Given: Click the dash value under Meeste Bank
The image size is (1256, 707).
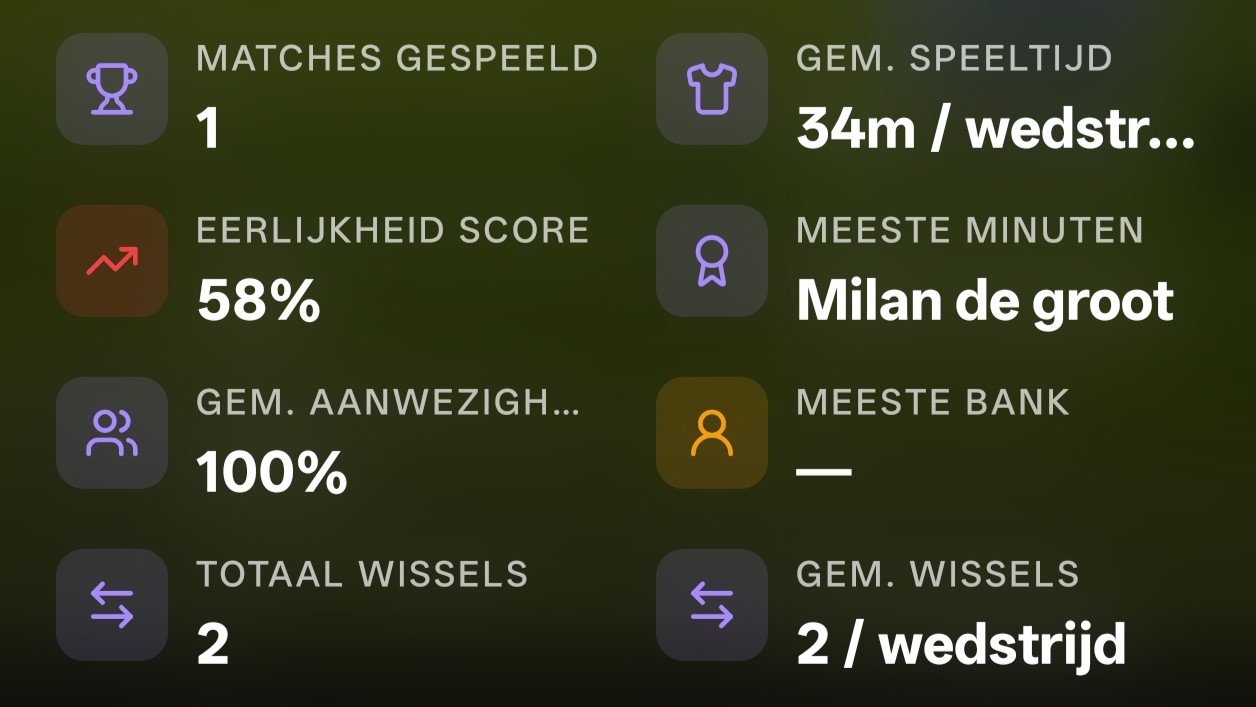Looking at the screenshot, I should pyautogui.click(x=823, y=472).
